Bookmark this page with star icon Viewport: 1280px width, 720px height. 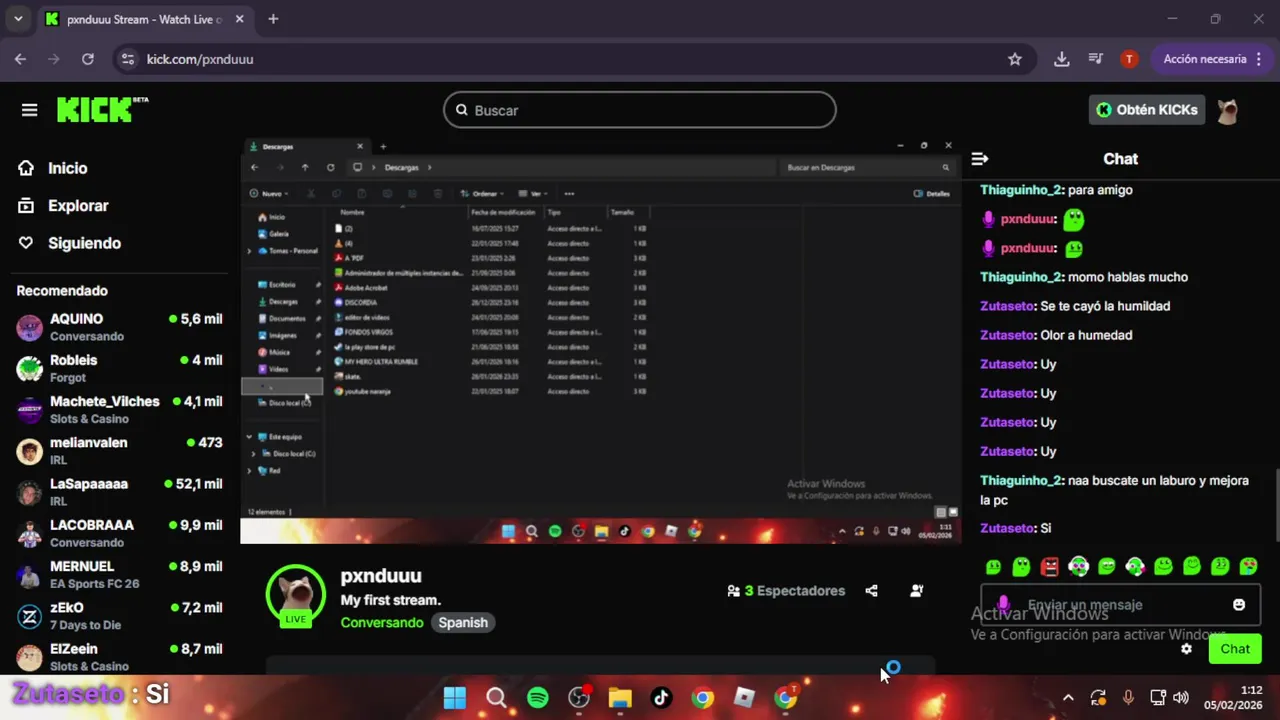pos(1015,59)
